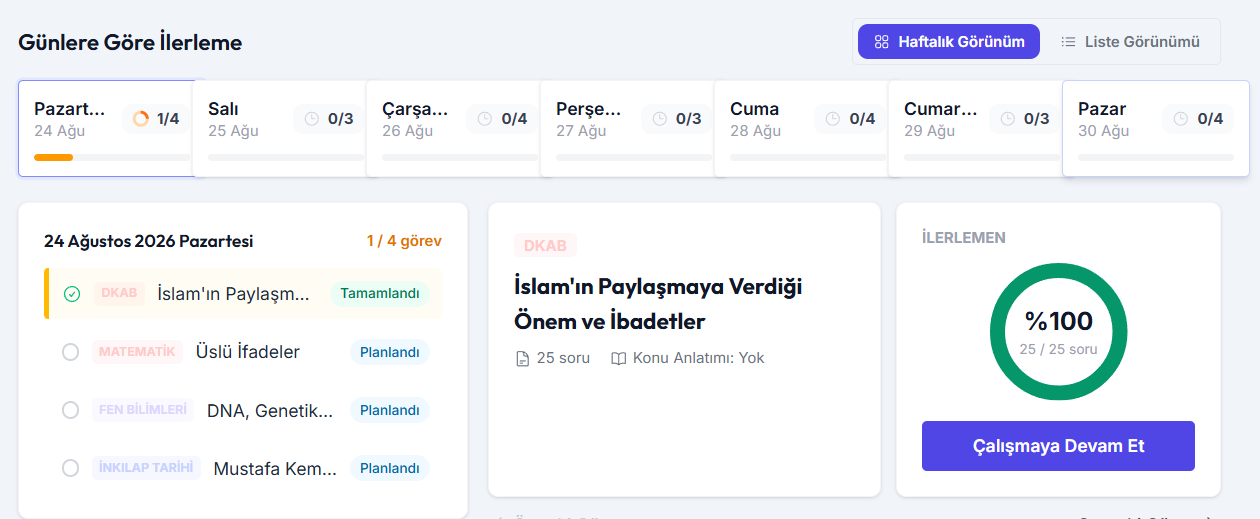Click the clock icon on the Cuma card

click(833, 119)
